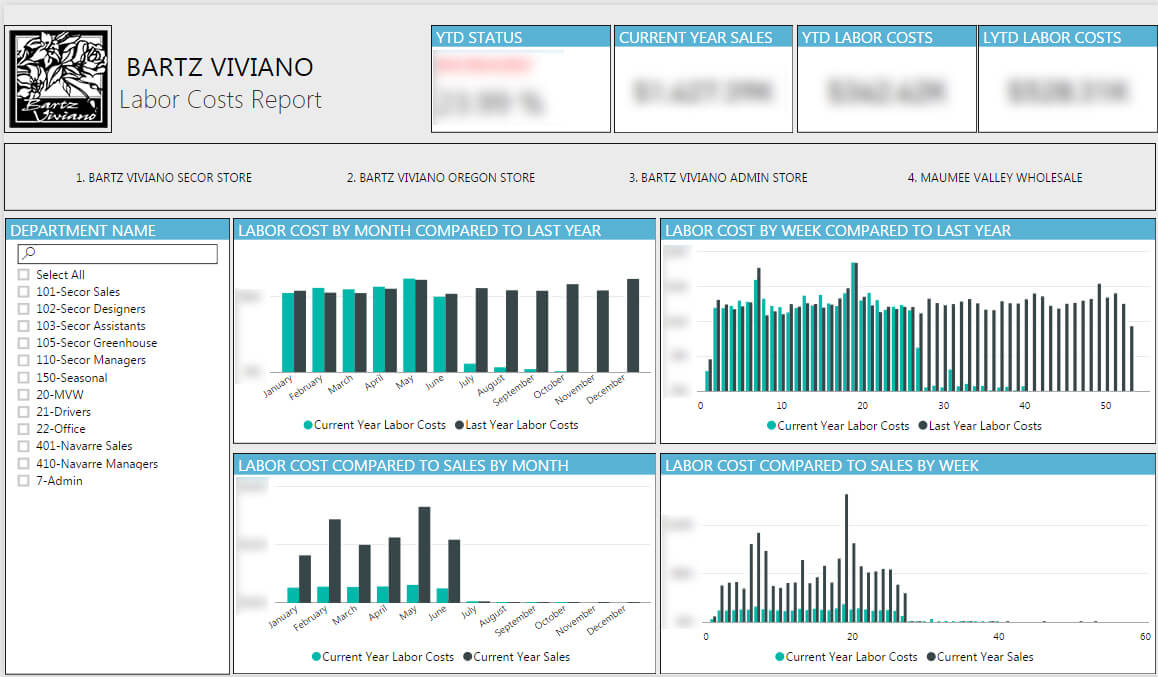
Task: Click Current Year Sales legend in sales by week chart
Action: tap(980, 657)
